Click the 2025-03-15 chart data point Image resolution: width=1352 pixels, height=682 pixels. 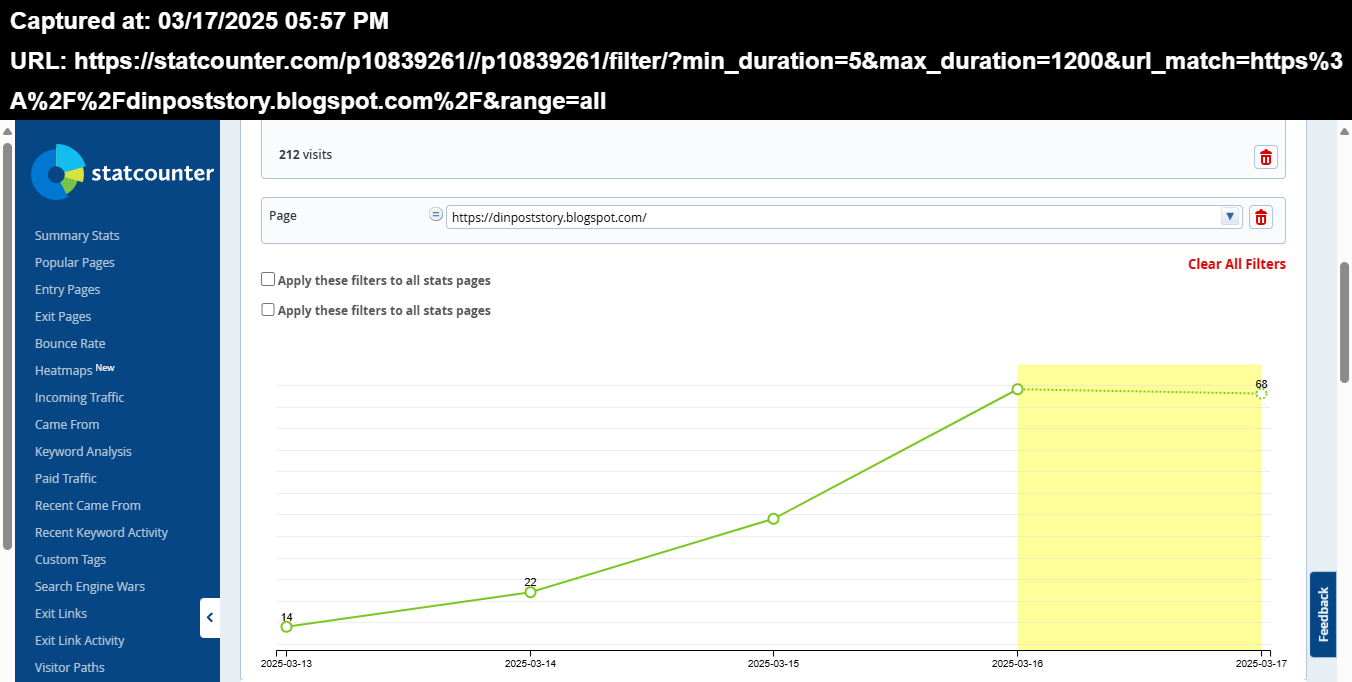click(773, 519)
